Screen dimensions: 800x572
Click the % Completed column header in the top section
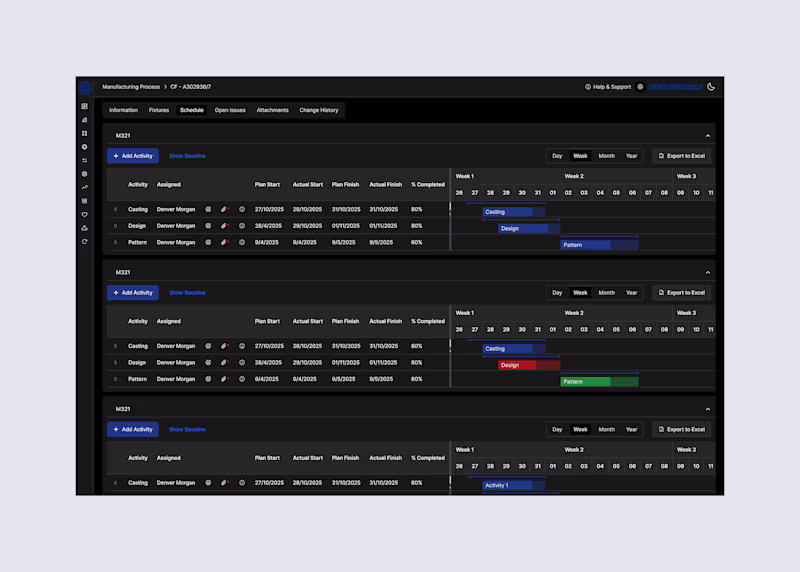[x=428, y=185]
